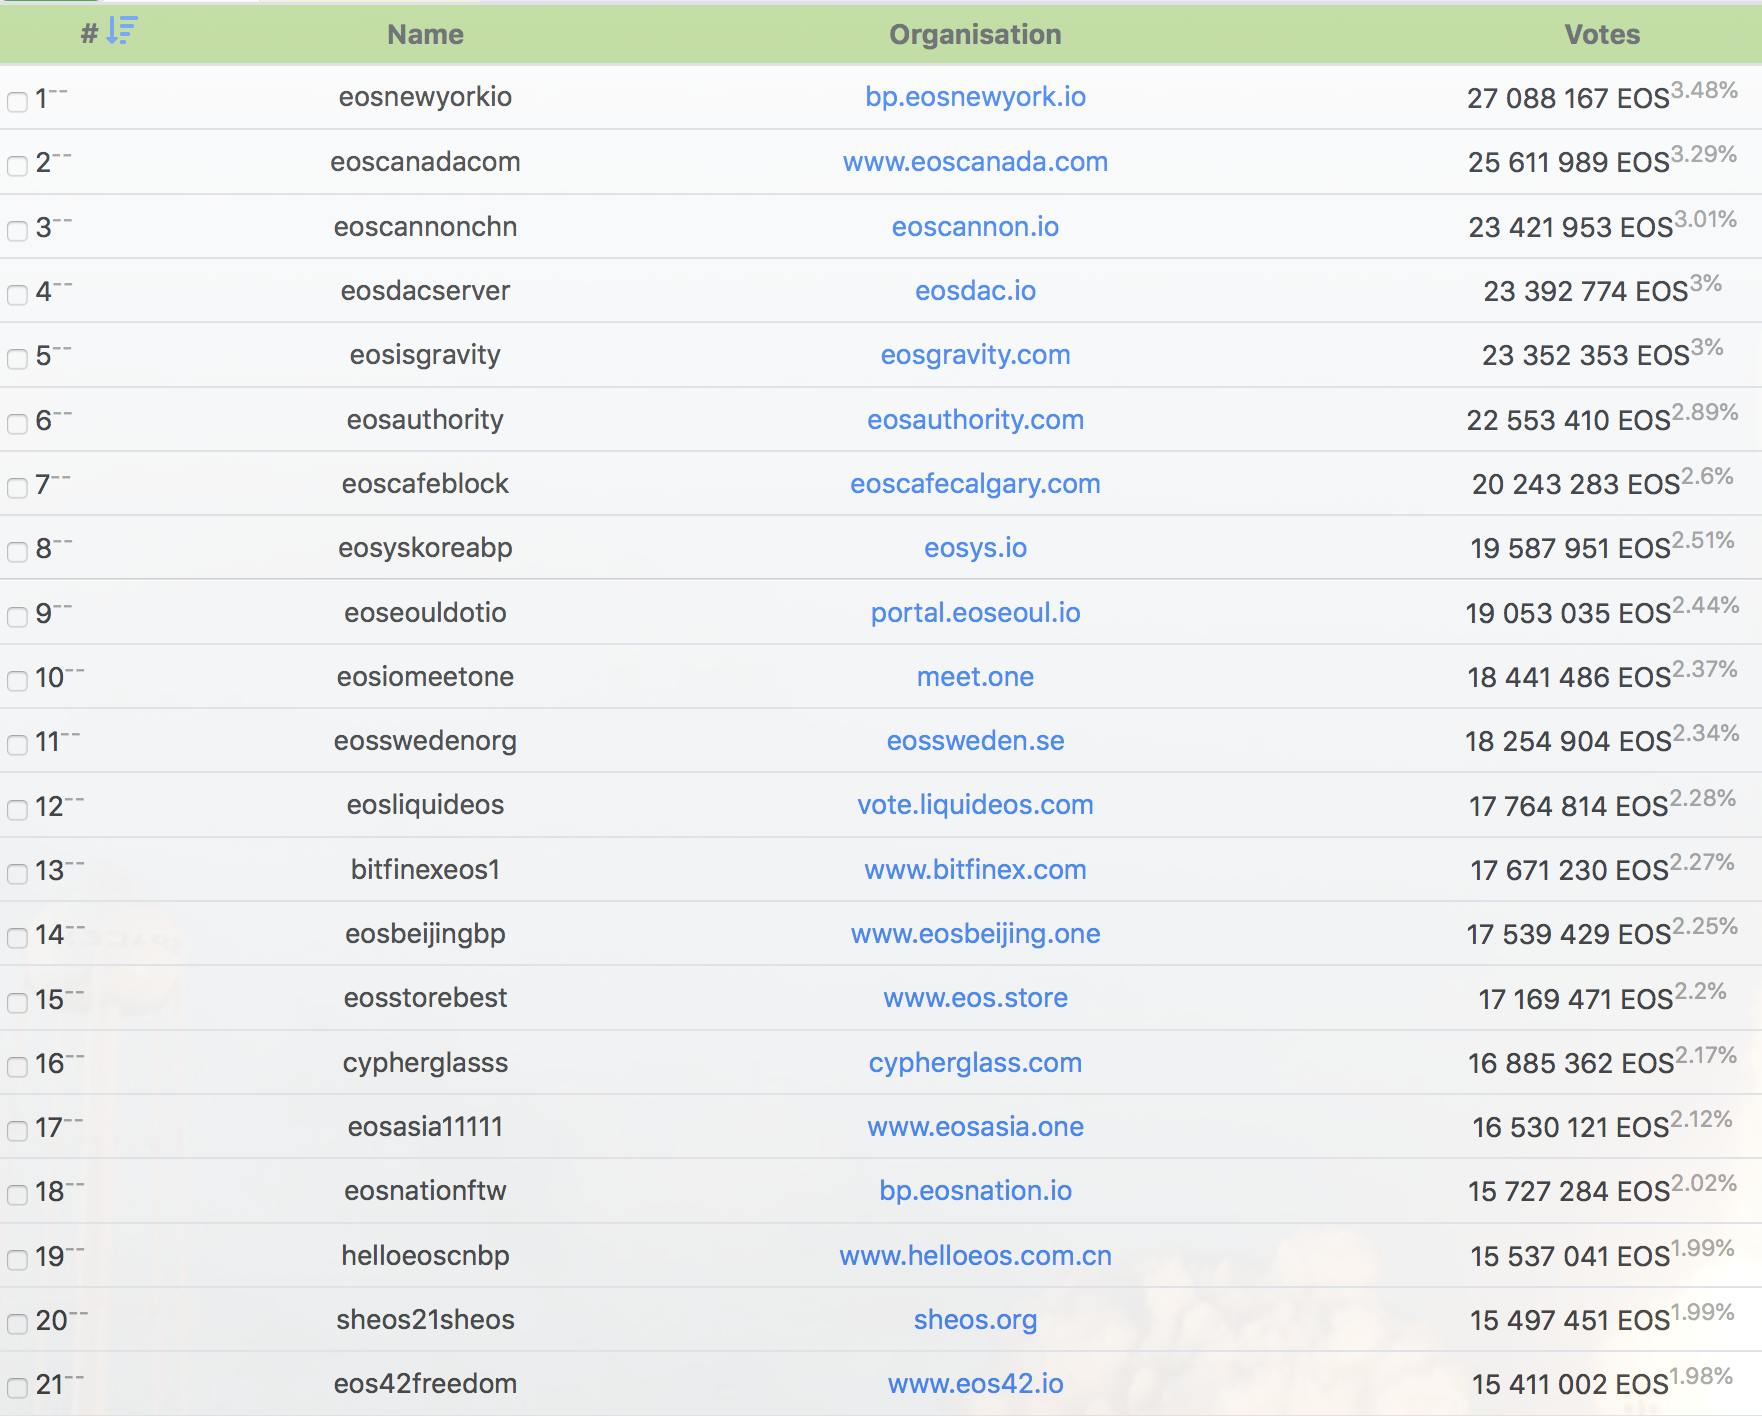Check the eosbeijingbp checkbox
The image size is (1762, 1416).
pos(17,938)
